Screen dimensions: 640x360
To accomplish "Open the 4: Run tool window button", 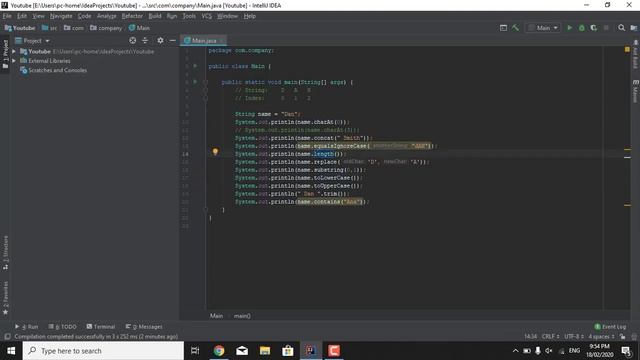I will [27, 327].
